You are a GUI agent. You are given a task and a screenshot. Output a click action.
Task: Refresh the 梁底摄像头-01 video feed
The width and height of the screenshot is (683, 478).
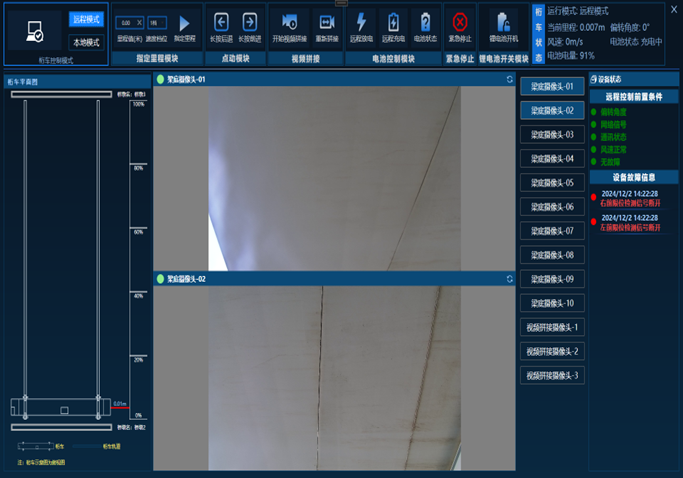tap(510, 79)
